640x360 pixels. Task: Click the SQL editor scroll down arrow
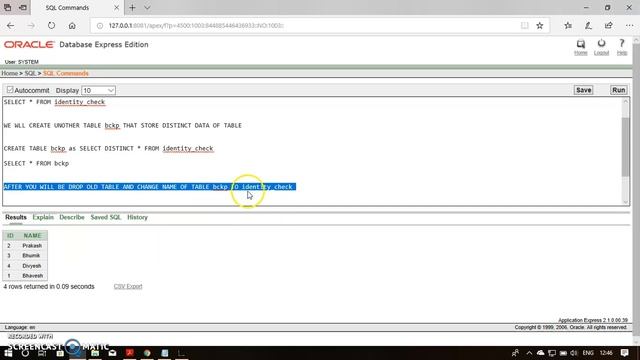(x=625, y=202)
